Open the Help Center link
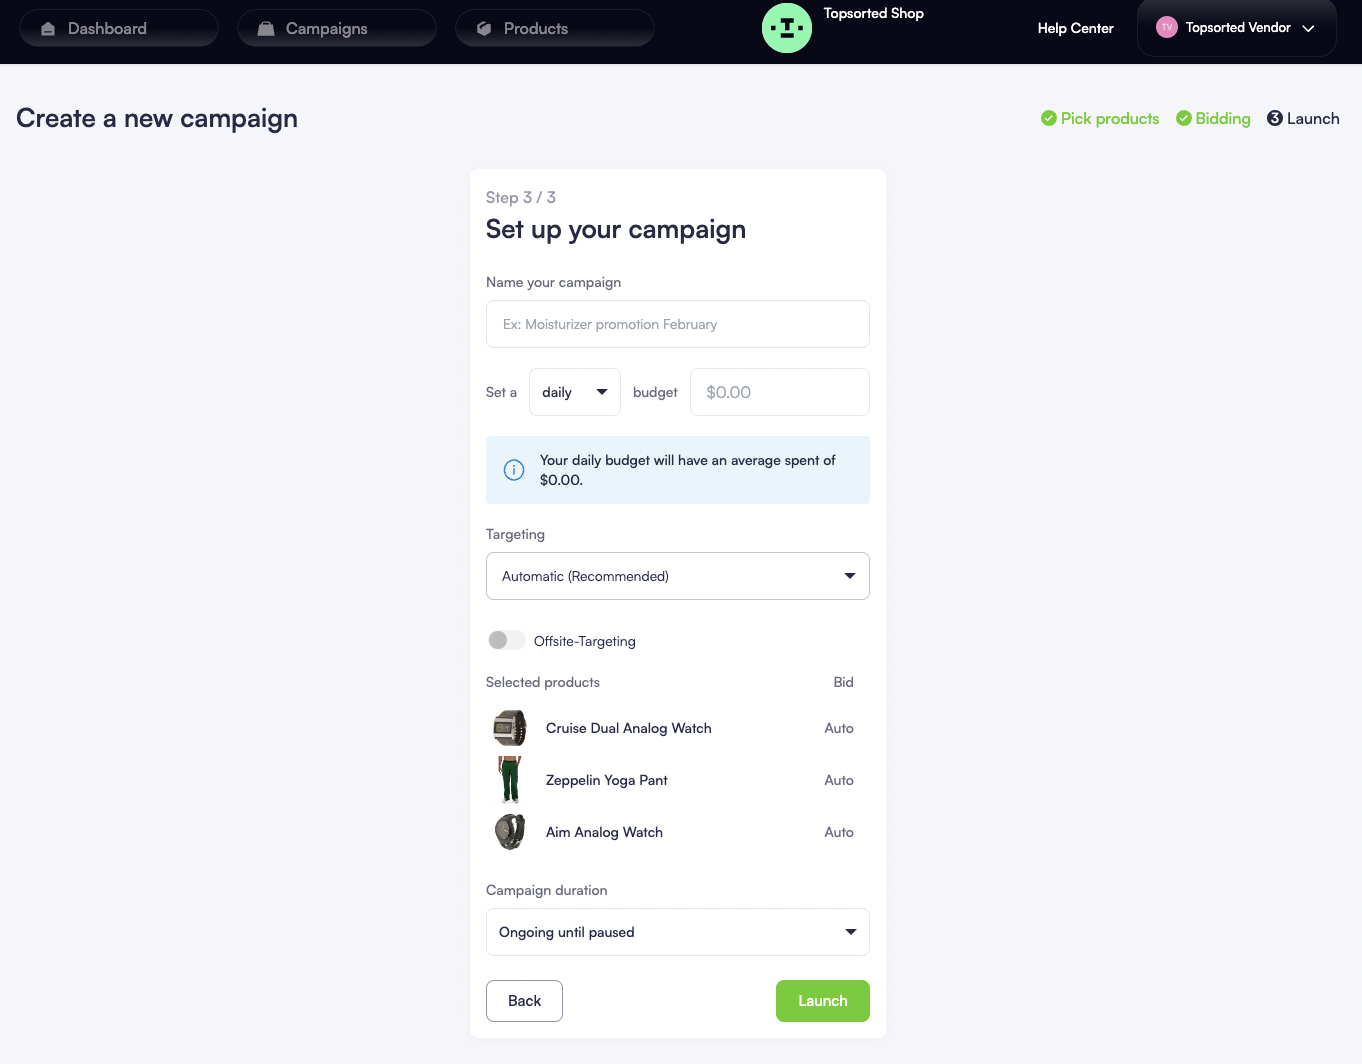This screenshot has width=1362, height=1064. (1075, 28)
